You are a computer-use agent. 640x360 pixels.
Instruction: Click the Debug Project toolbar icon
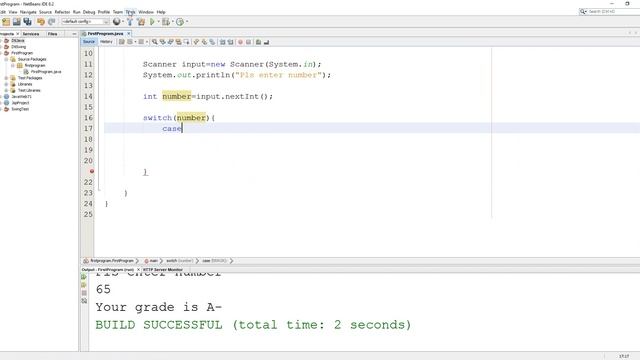tap(165, 22)
